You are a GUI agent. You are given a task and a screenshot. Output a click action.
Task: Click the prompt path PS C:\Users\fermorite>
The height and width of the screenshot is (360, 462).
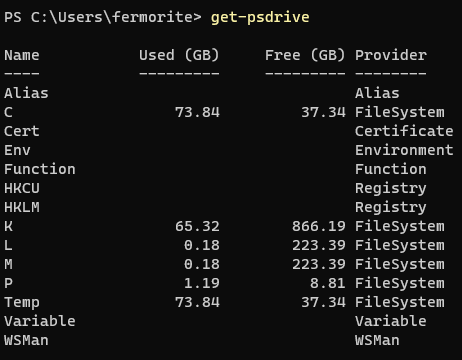[103, 17]
